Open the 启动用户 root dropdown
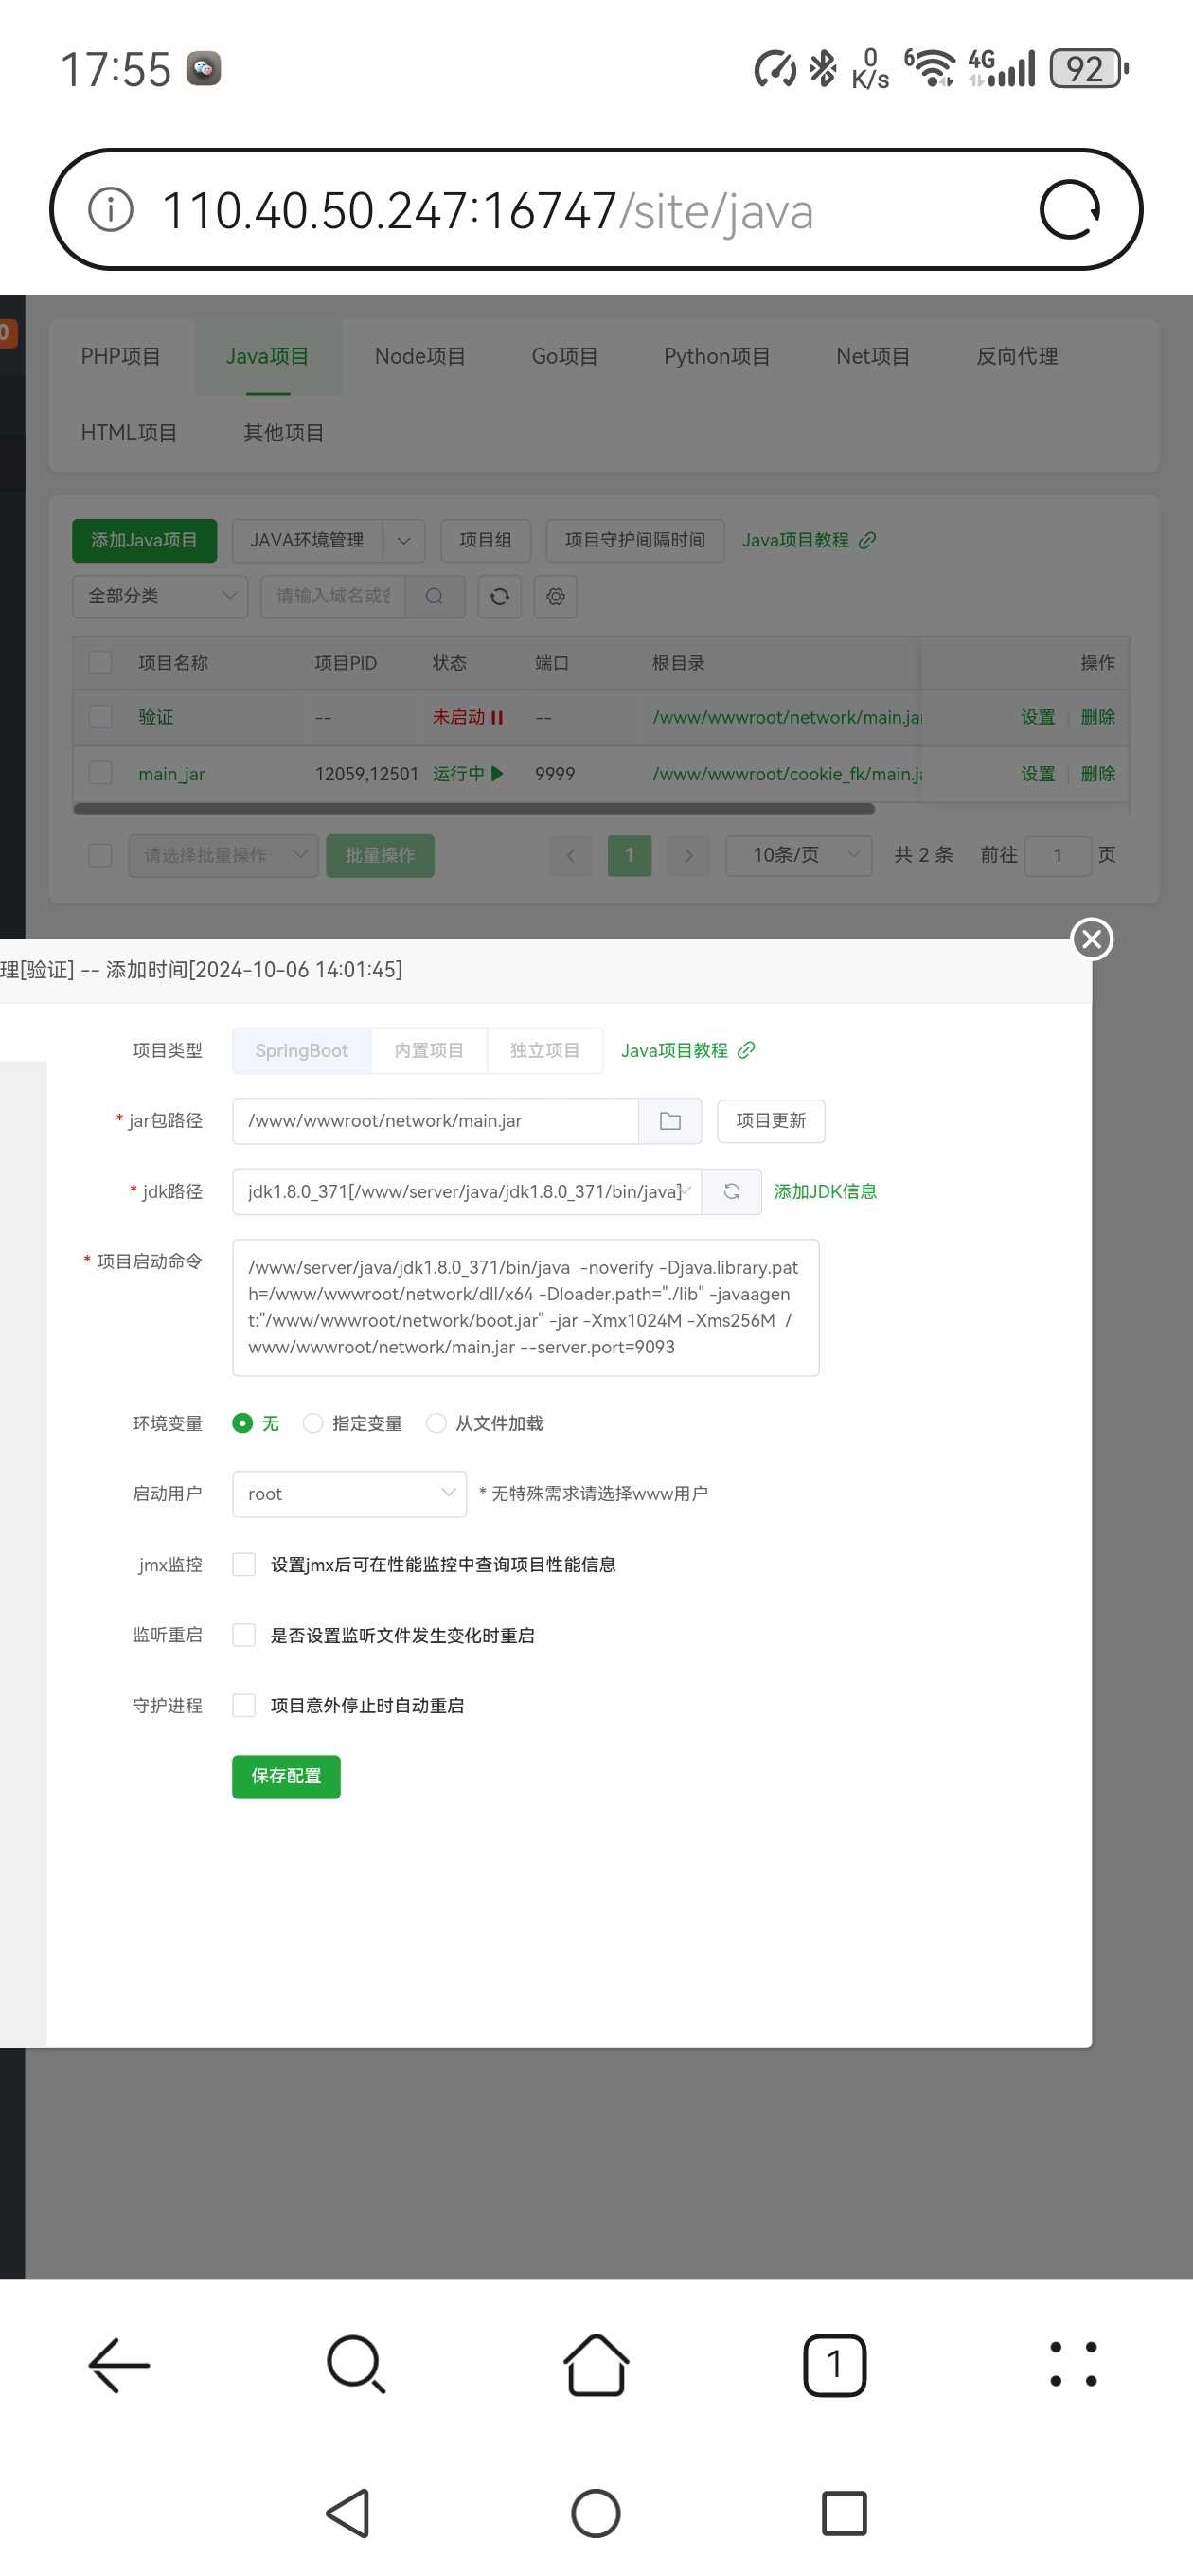This screenshot has height=2576, width=1193. tap(349, 1494)
